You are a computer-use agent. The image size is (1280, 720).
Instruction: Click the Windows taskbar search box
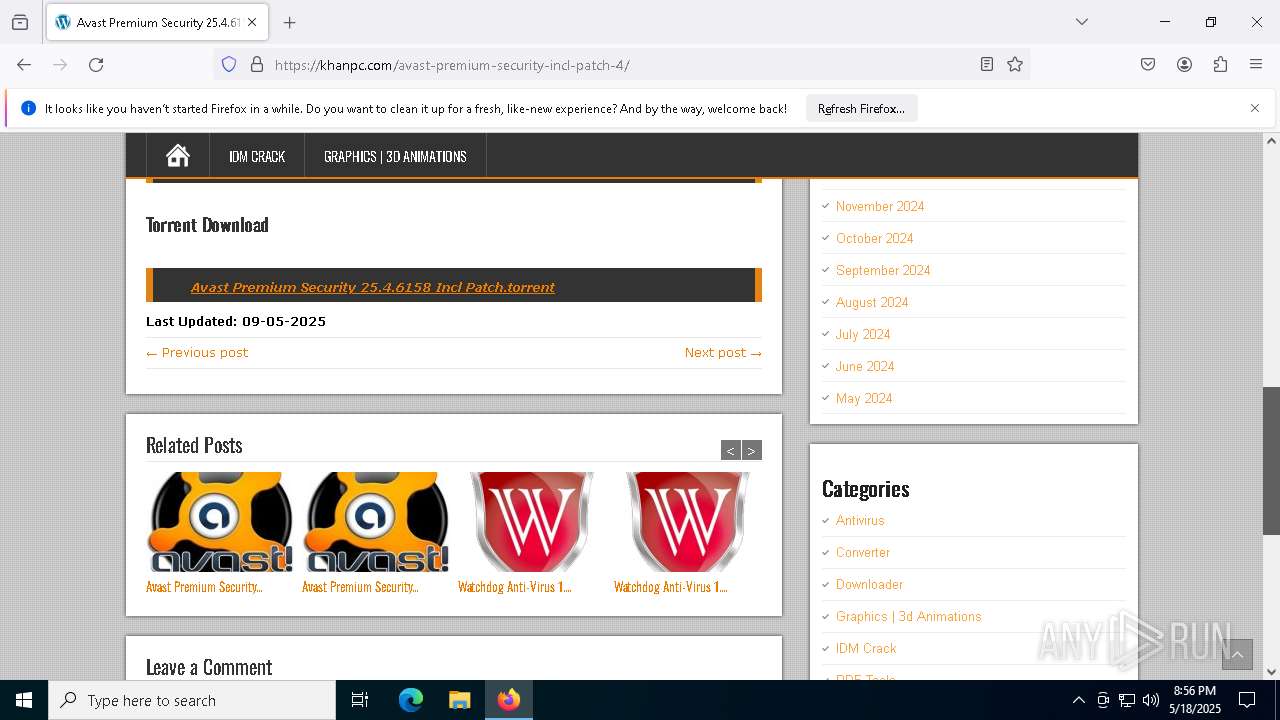[x=192, y=700]
